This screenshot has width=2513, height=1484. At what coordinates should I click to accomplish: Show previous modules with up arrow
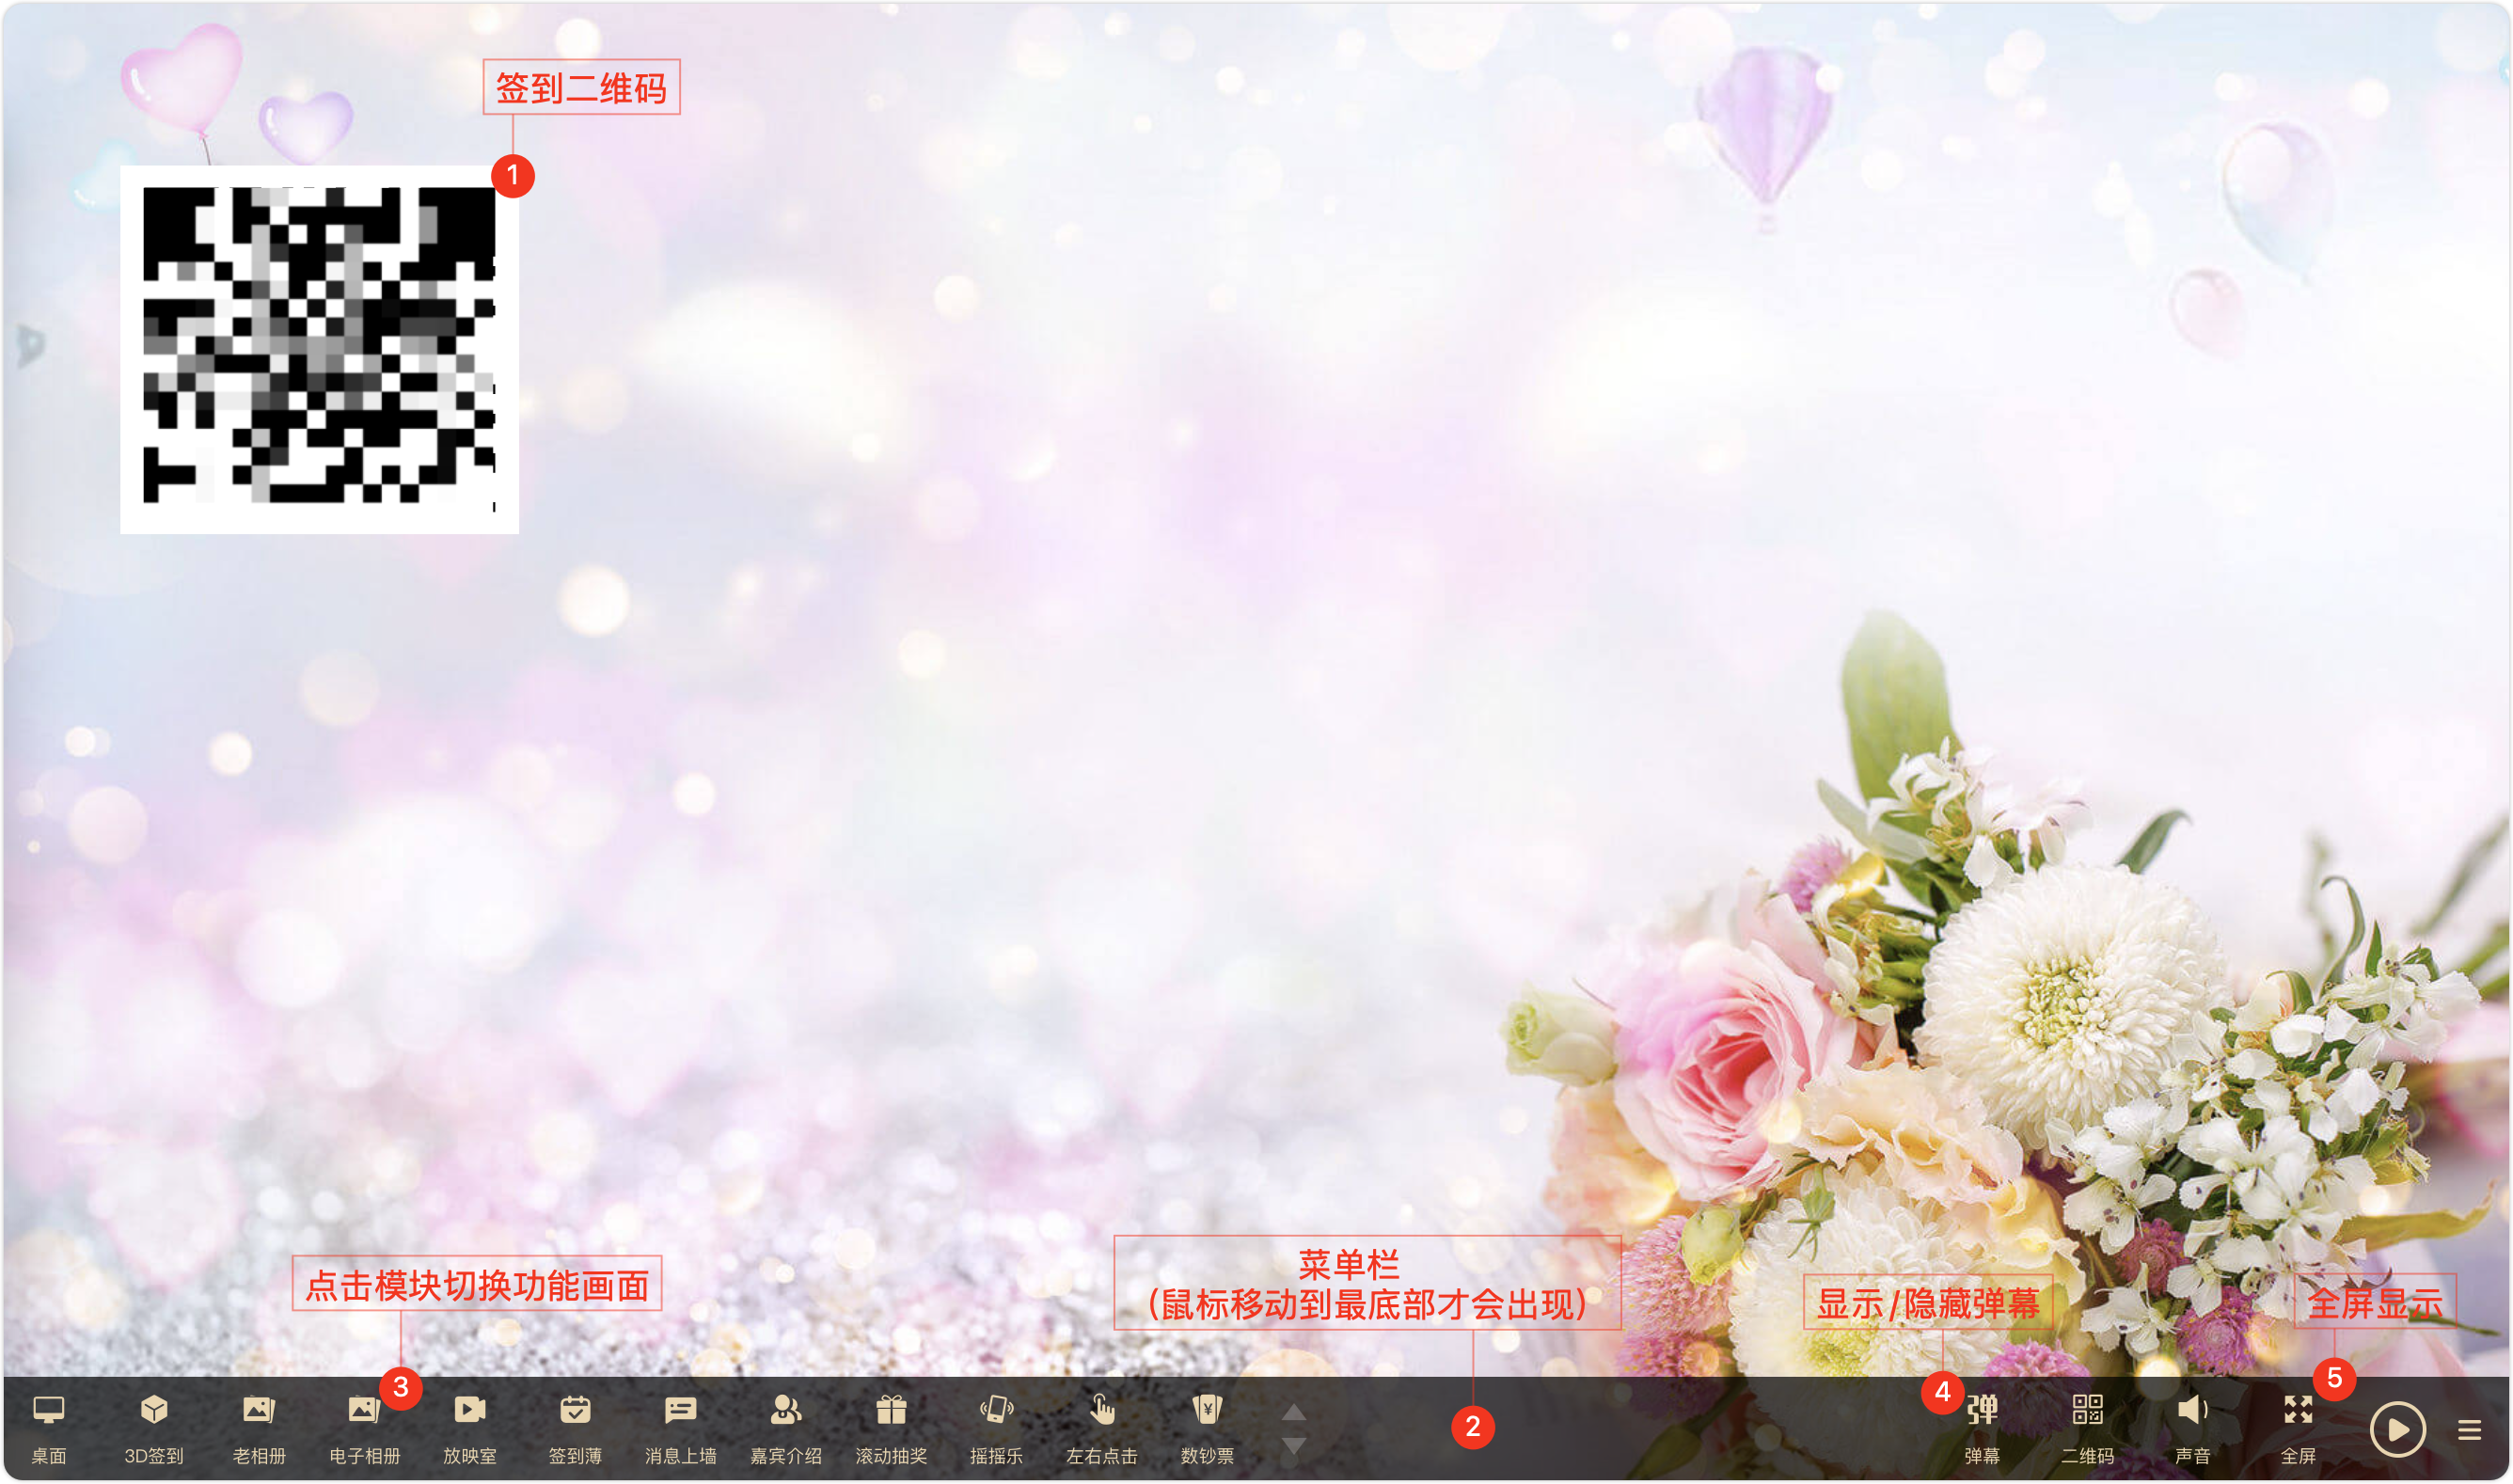tap(1293, 1412)
